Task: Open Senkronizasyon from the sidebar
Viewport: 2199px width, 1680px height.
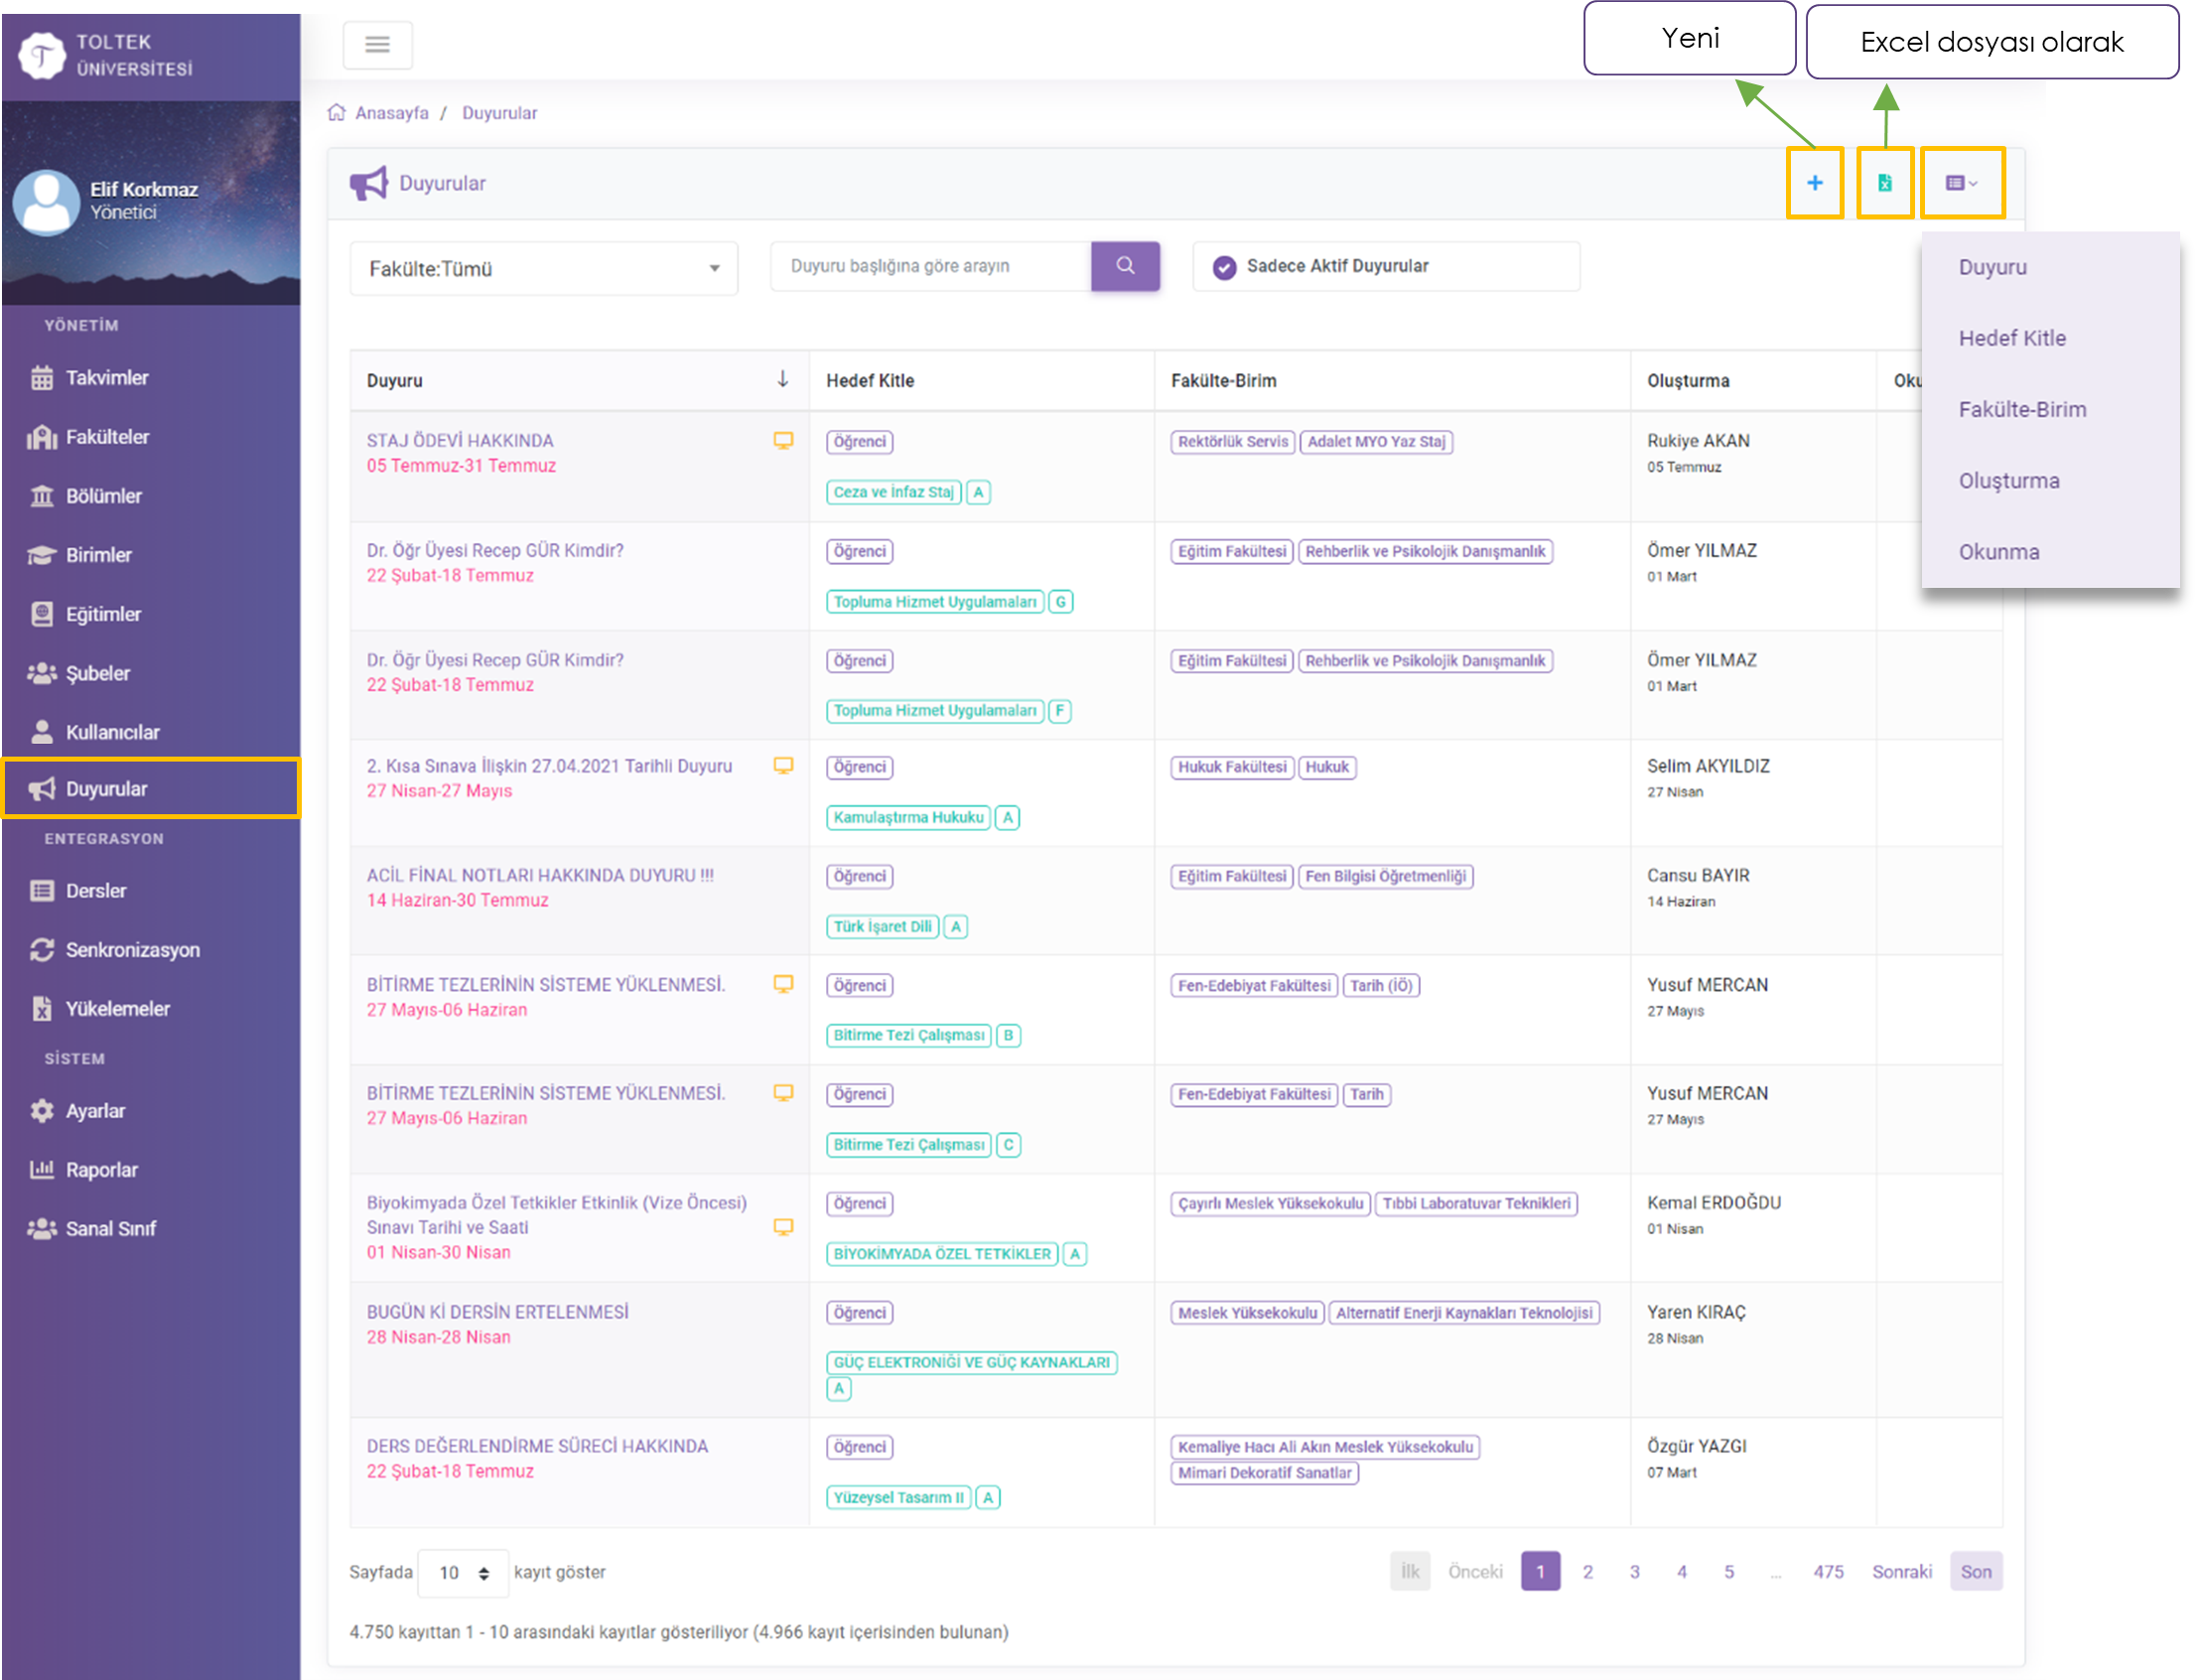Action: tap(132, 950)
